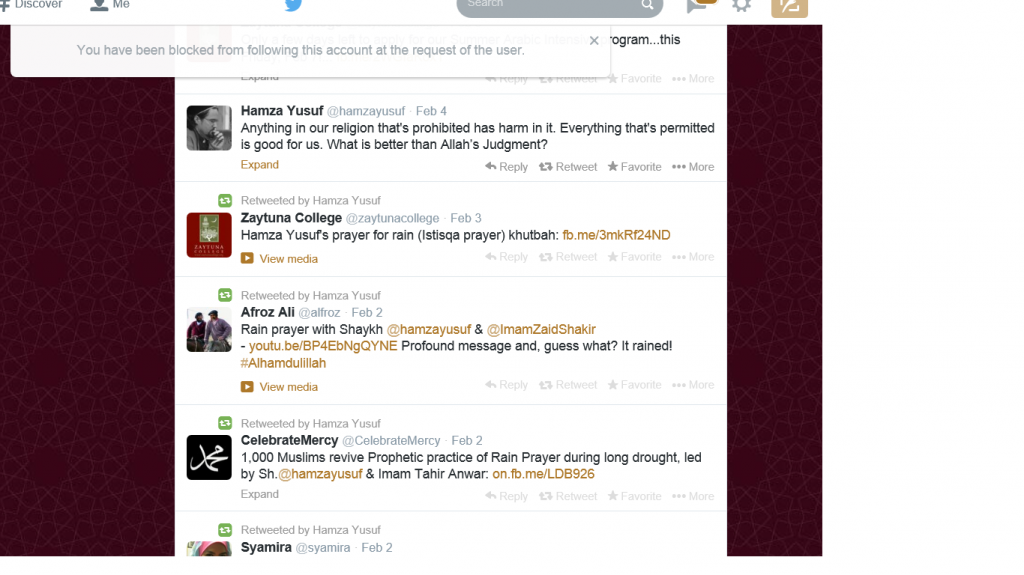Open More options on Hamza Yusuf tweet

(693, 167)
